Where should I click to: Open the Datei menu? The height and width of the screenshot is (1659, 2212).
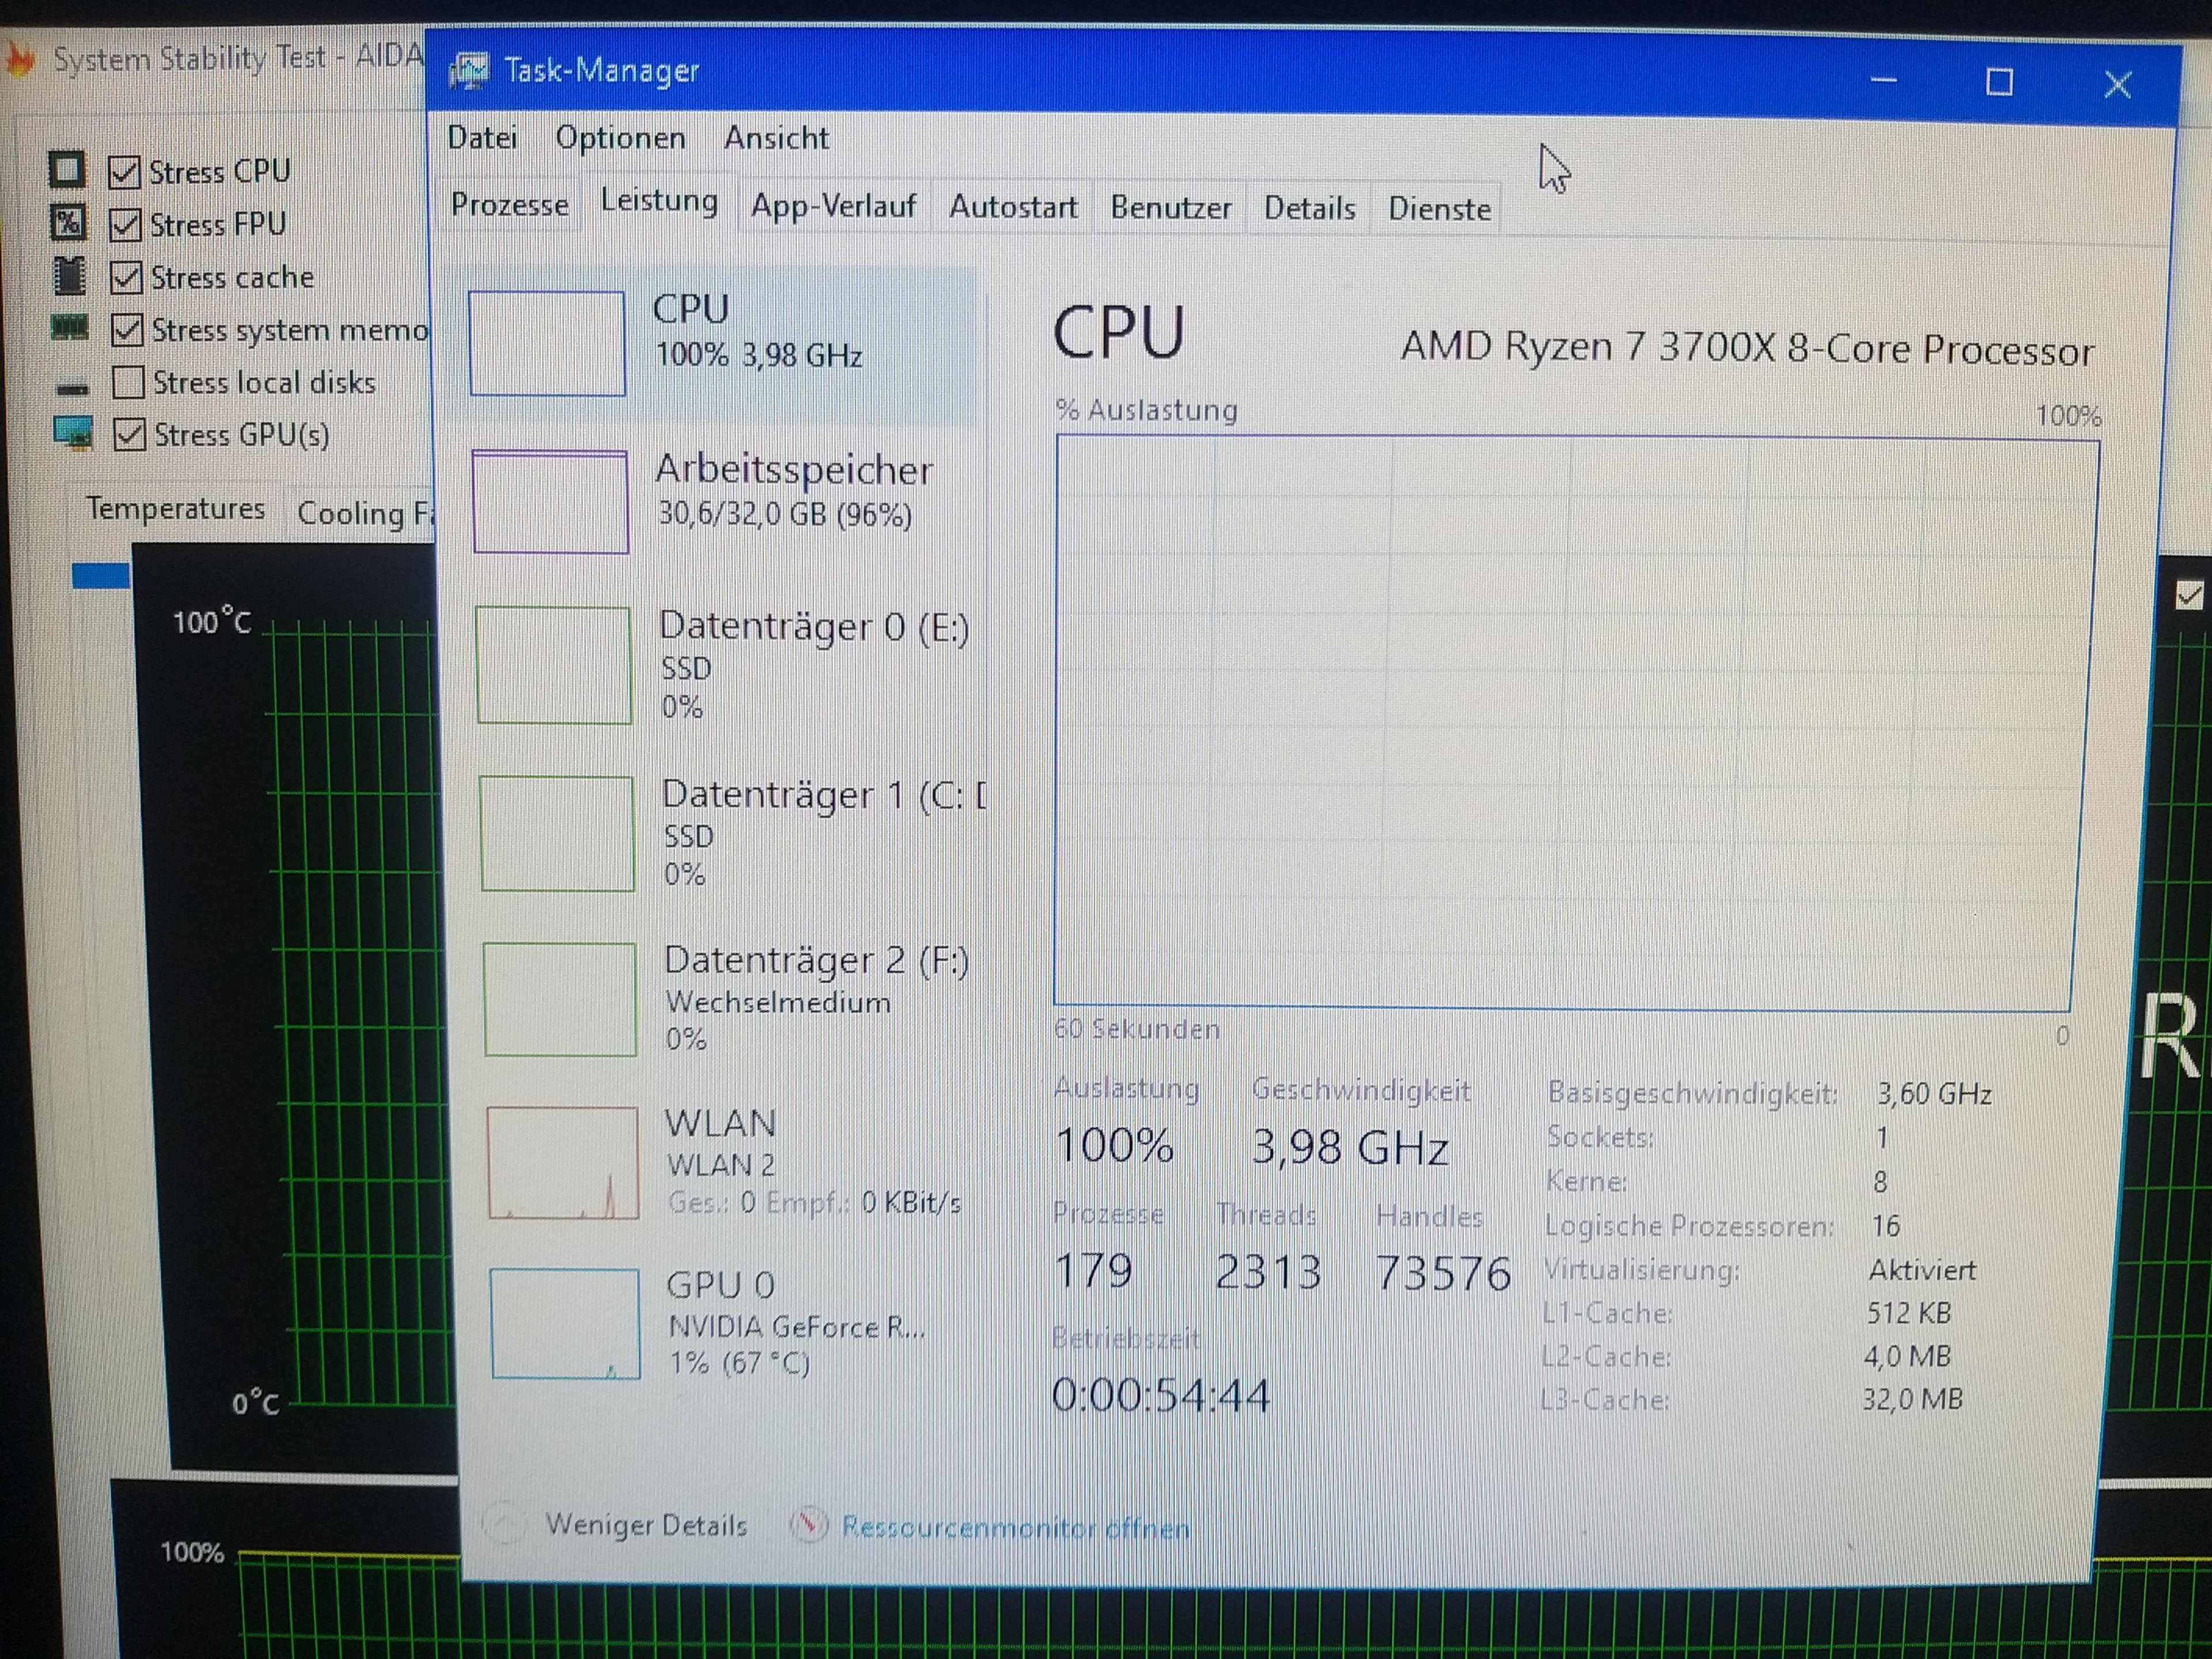[x=482, y=137]
